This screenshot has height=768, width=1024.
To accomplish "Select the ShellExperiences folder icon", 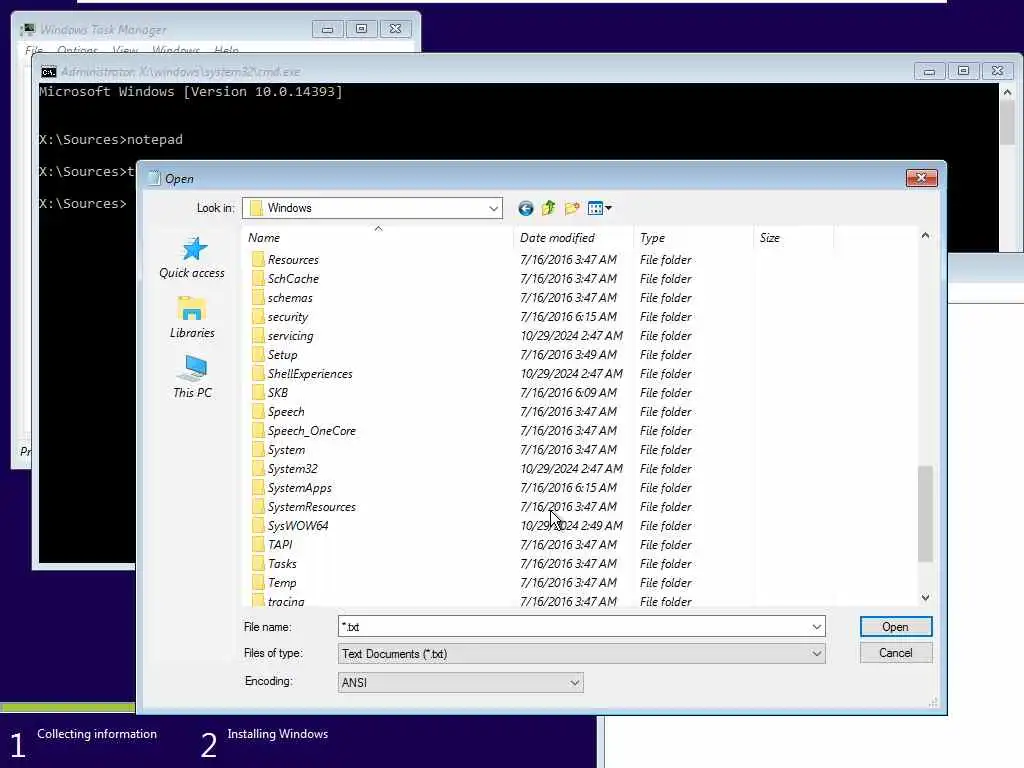I will point(258,374).
